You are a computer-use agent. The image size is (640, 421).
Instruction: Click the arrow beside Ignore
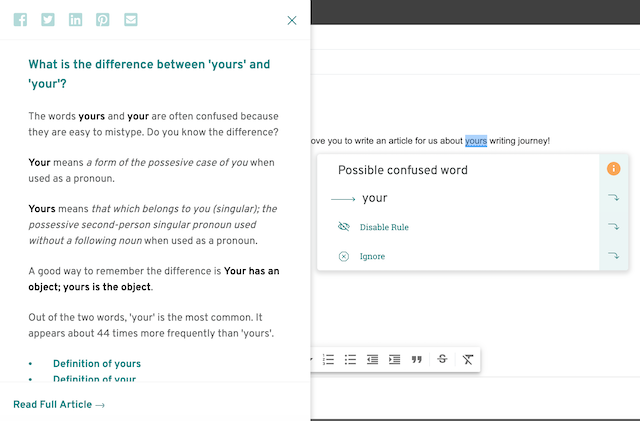tap(613, 256)
